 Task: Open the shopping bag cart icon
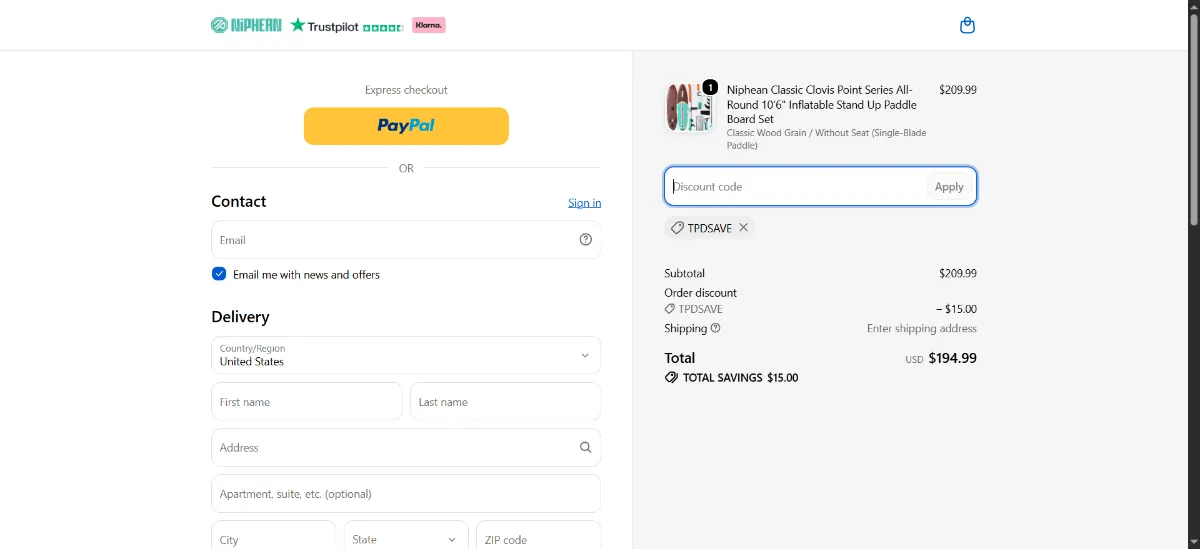pyautogui.click(x=967, y=25)
